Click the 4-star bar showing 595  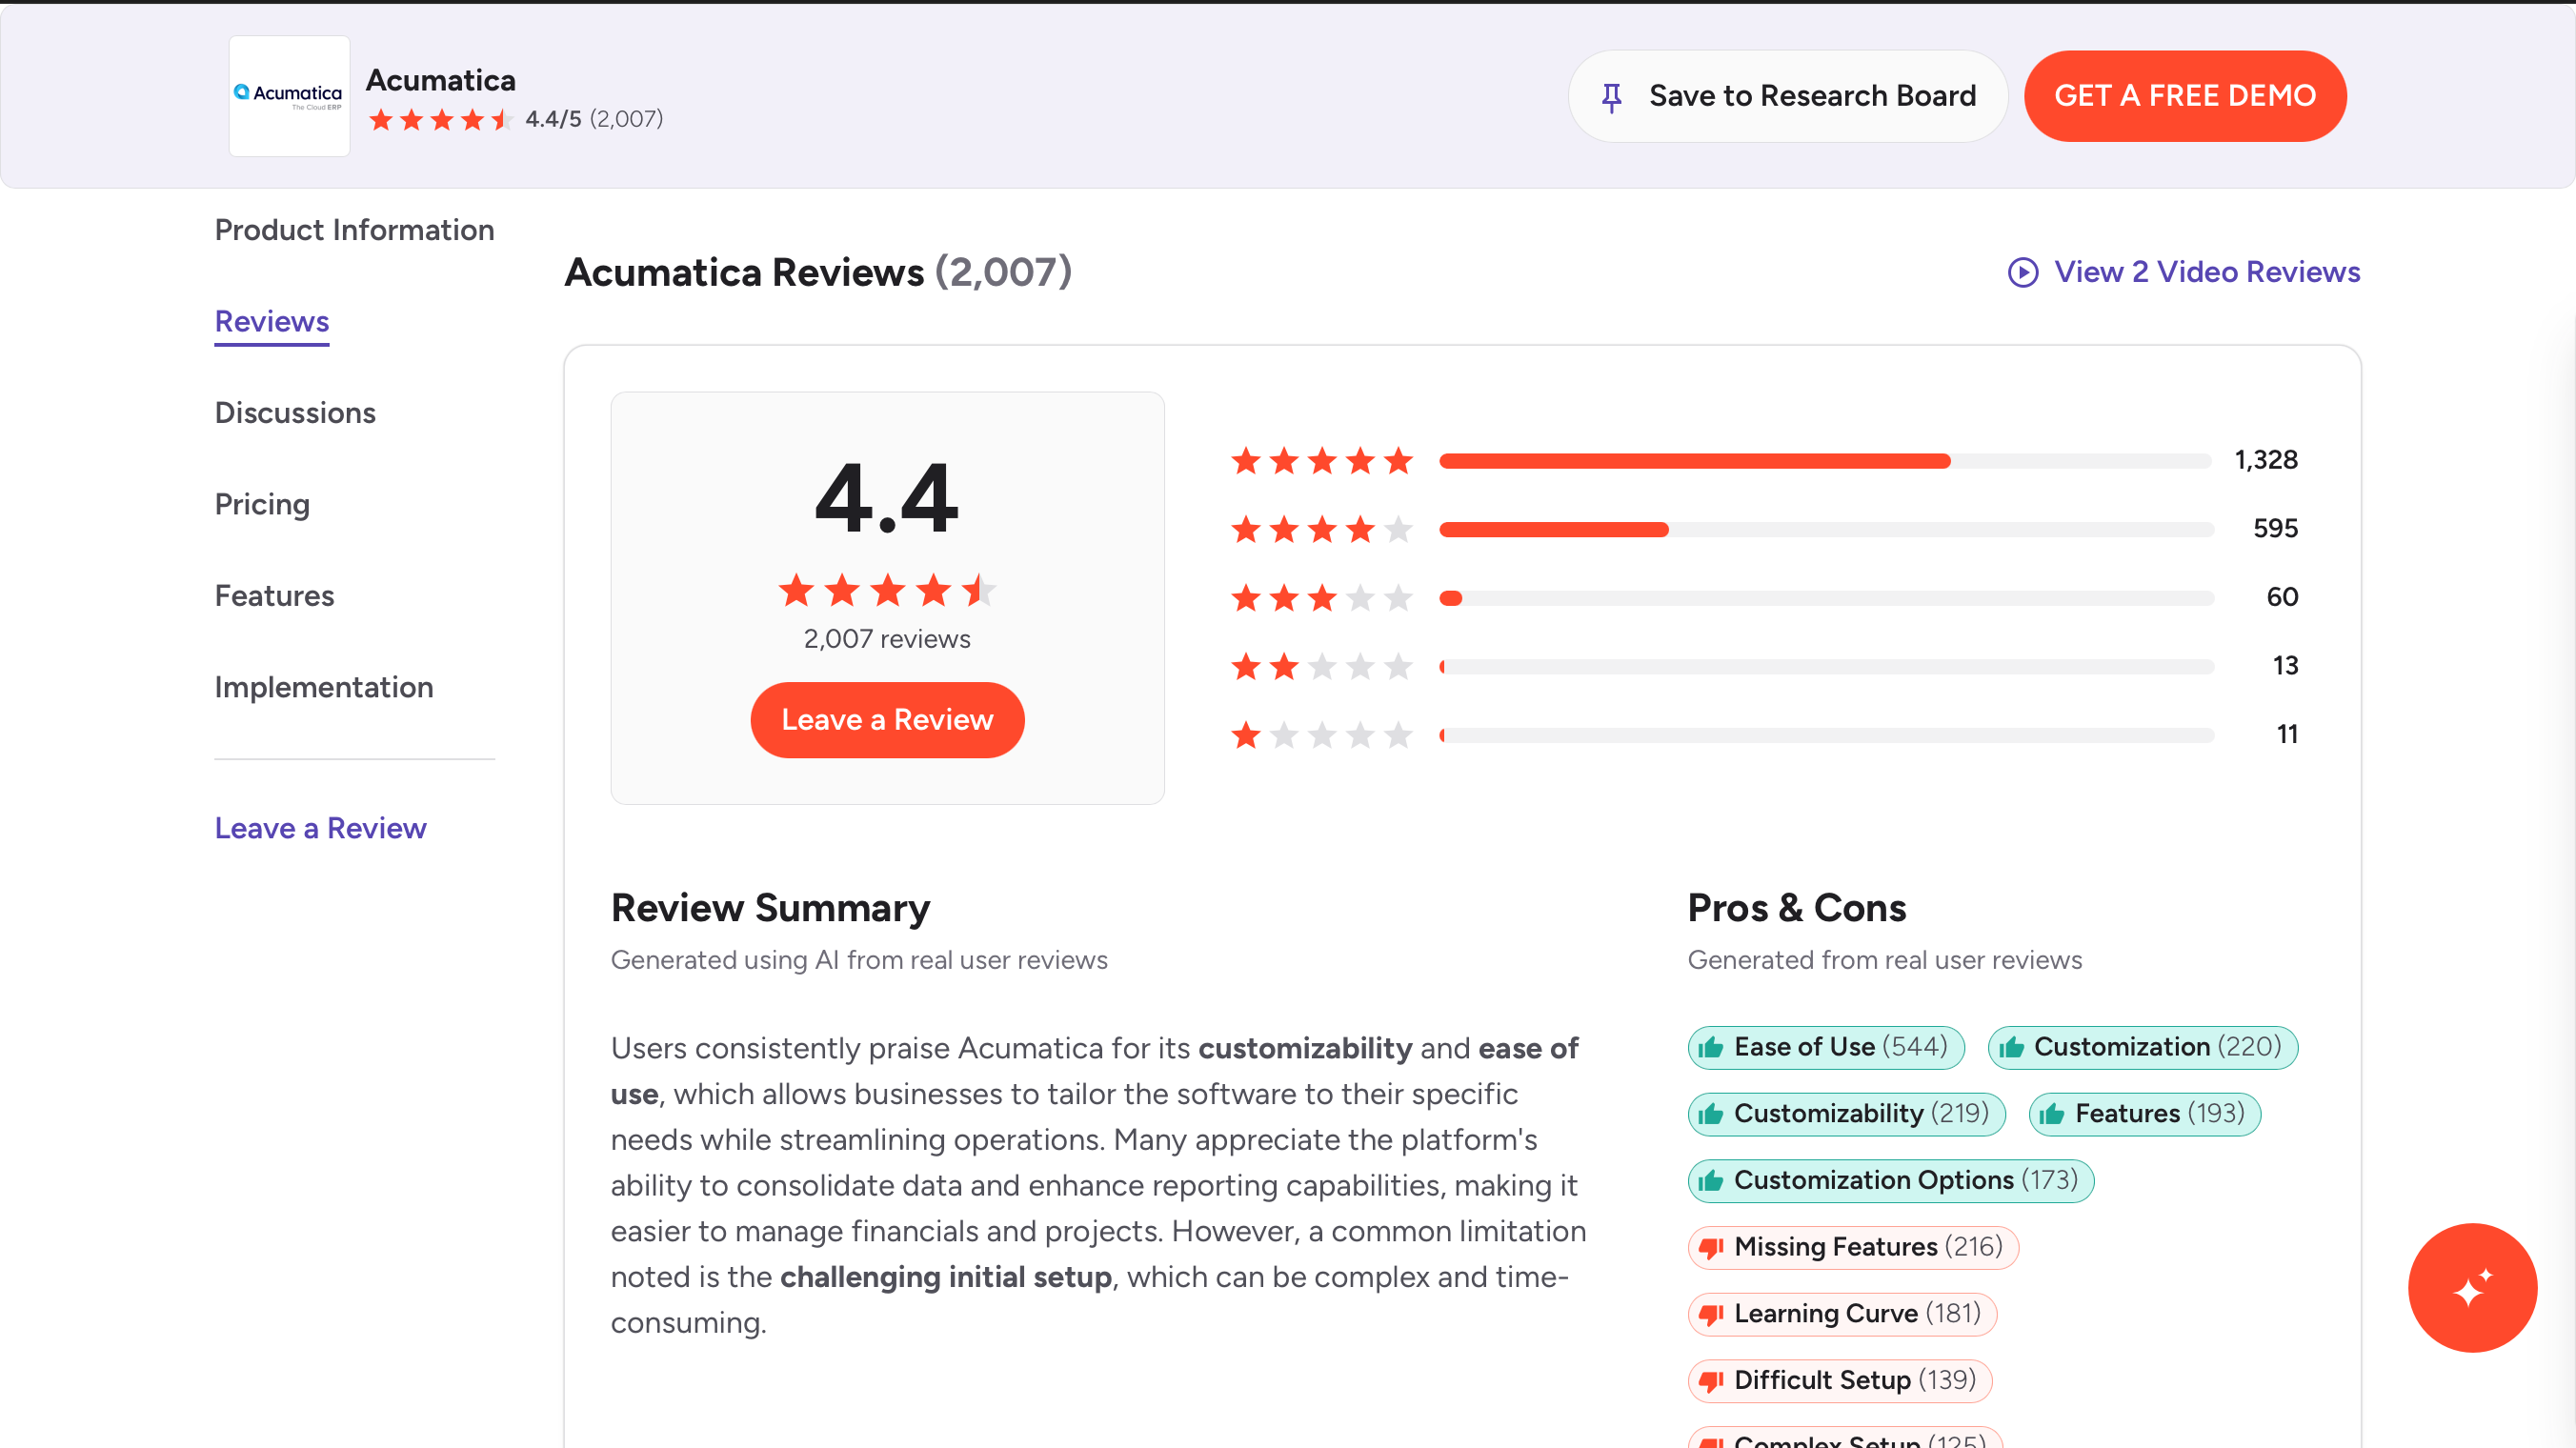pos(1826,529)
